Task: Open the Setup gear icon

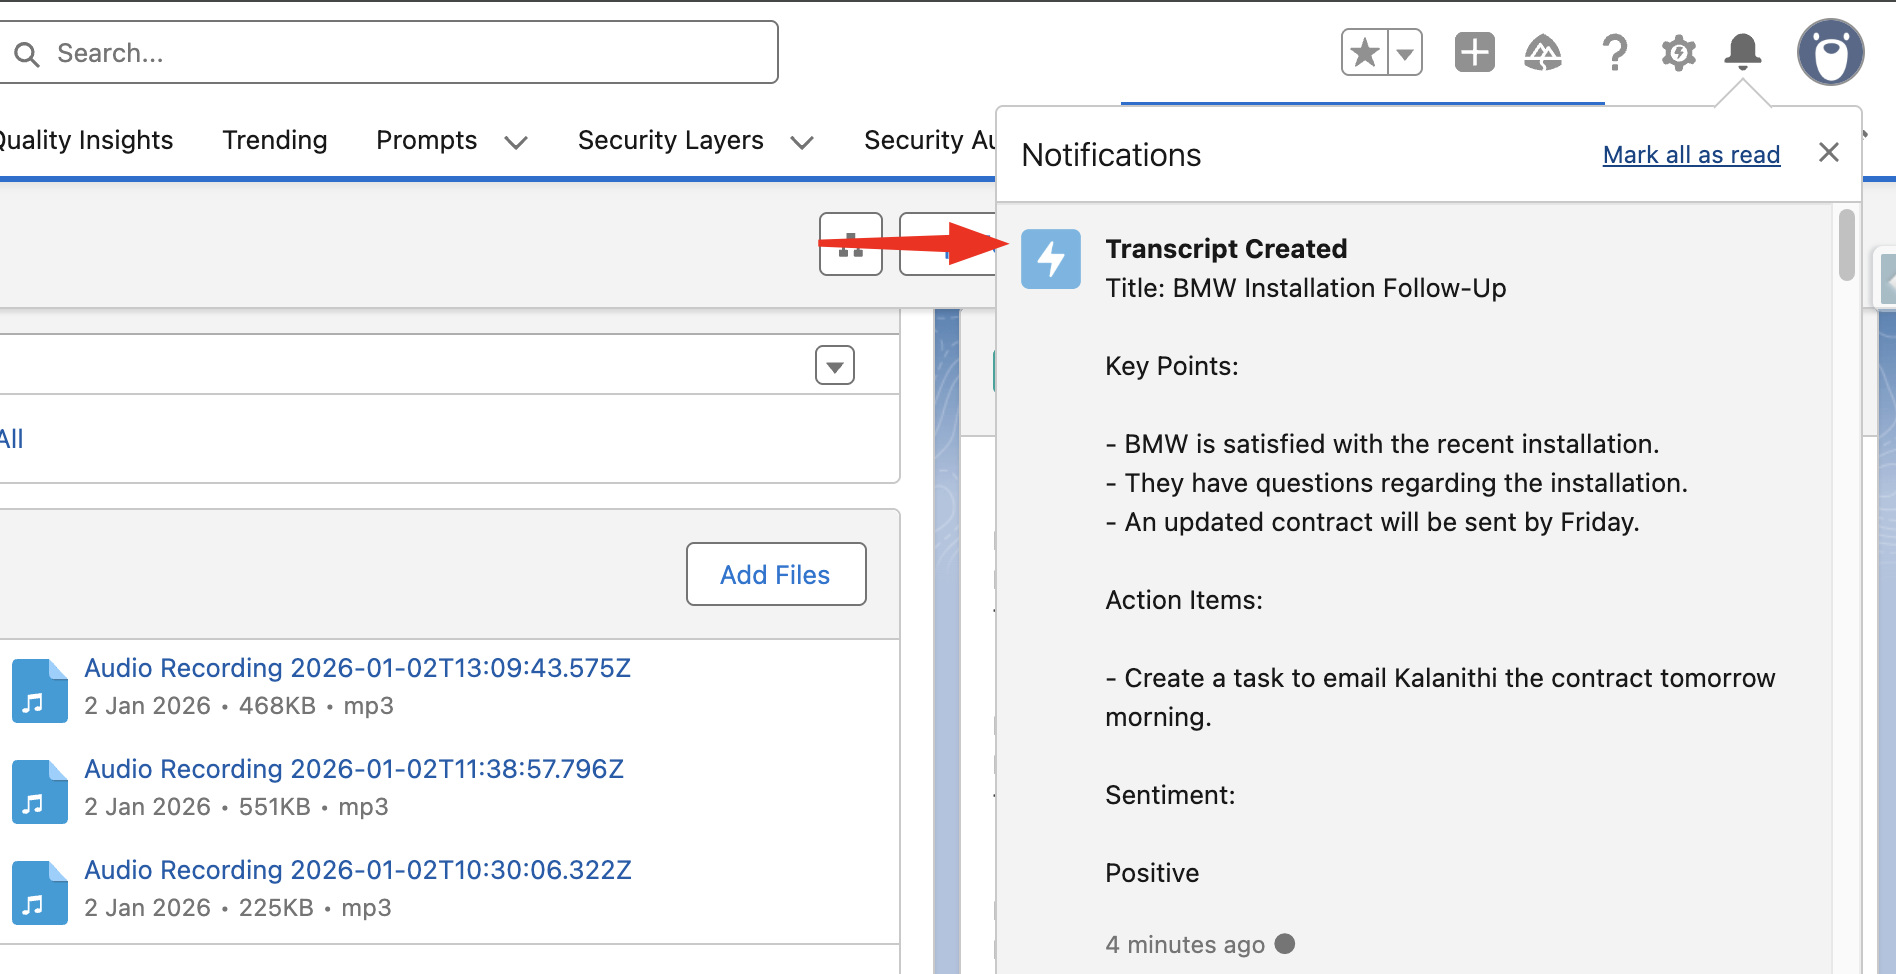Action: [1678, 53]
